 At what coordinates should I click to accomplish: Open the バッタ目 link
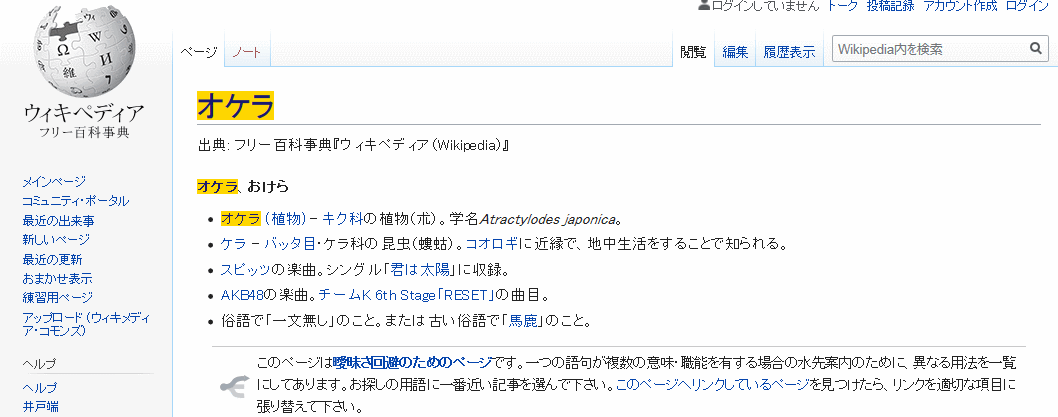pos(289,244)
